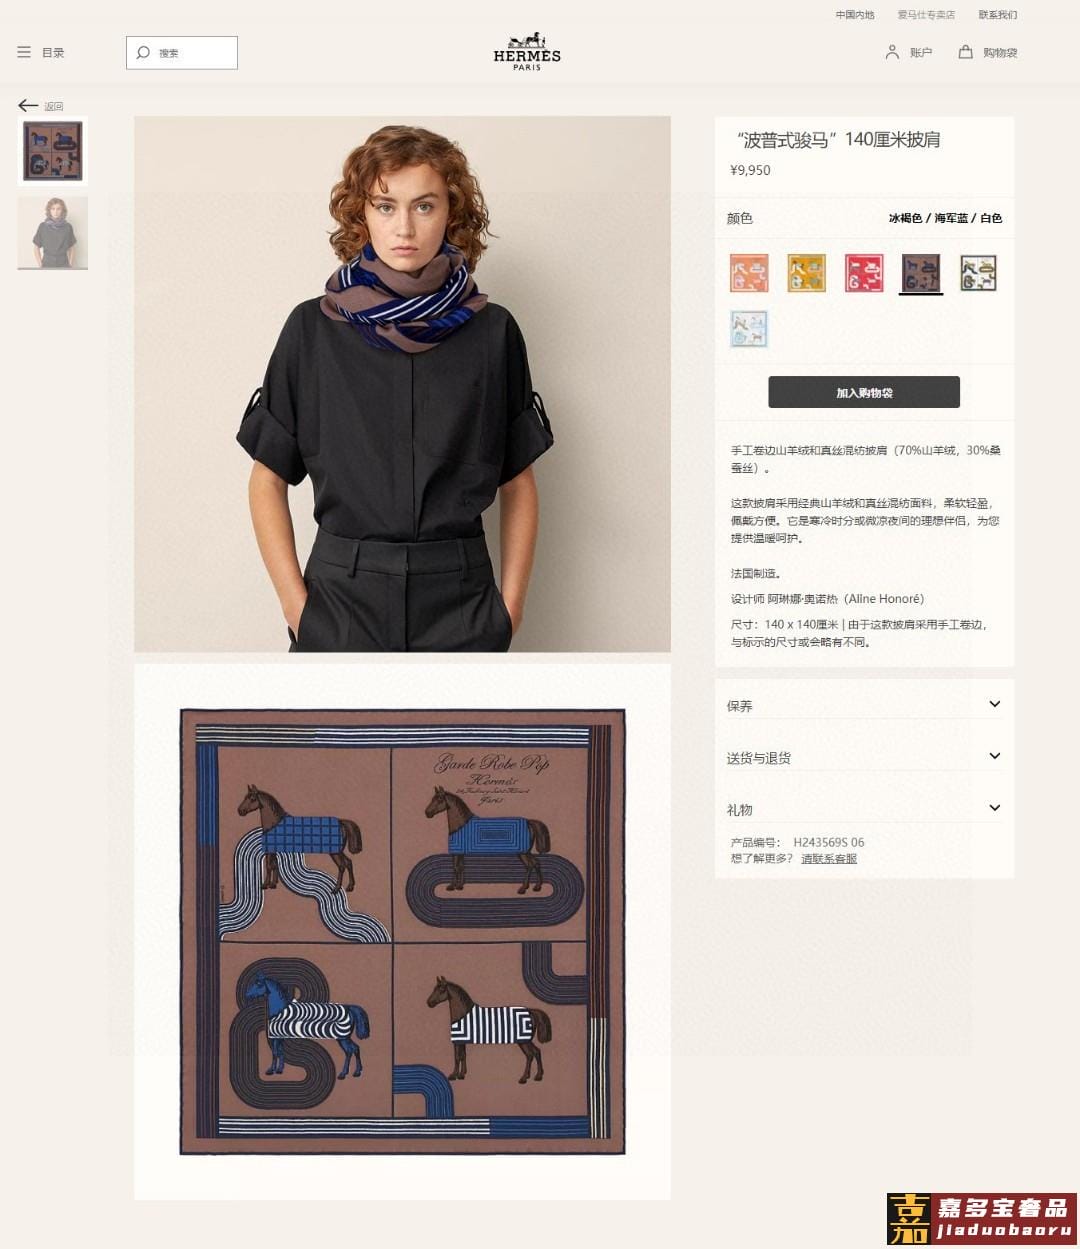Open the hamburger menu icon
The width and height of the screenshot is (1080, 1249).
click(24, 52)
